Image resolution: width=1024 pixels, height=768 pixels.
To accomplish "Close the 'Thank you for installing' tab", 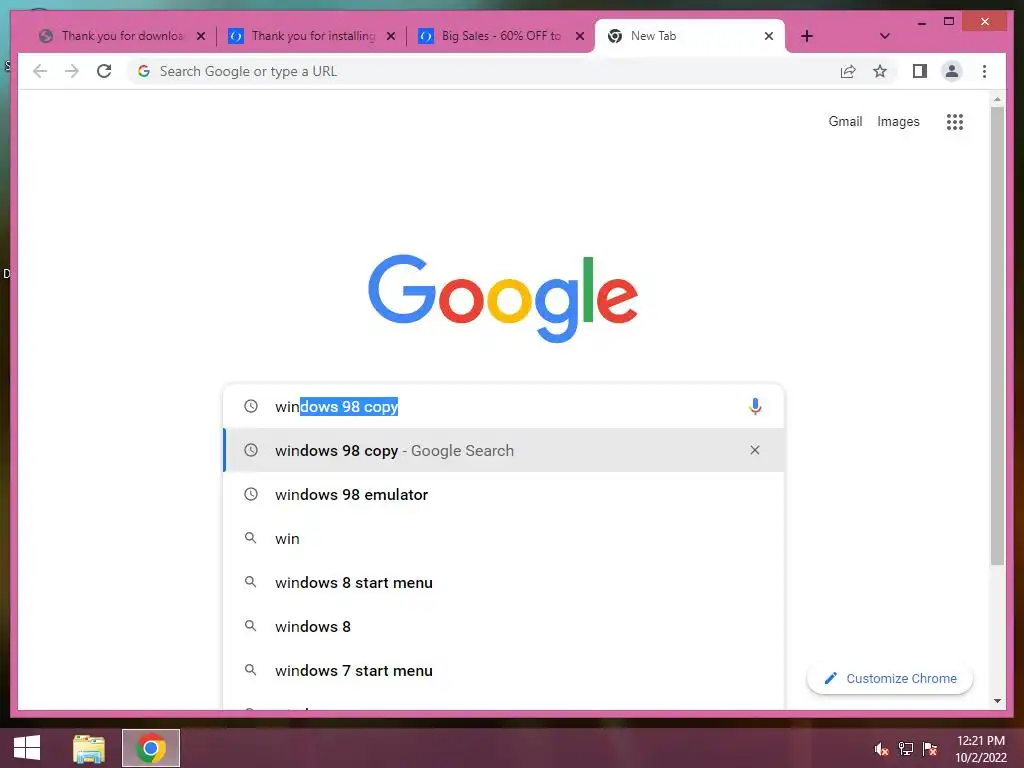I will tap(391, 36).
